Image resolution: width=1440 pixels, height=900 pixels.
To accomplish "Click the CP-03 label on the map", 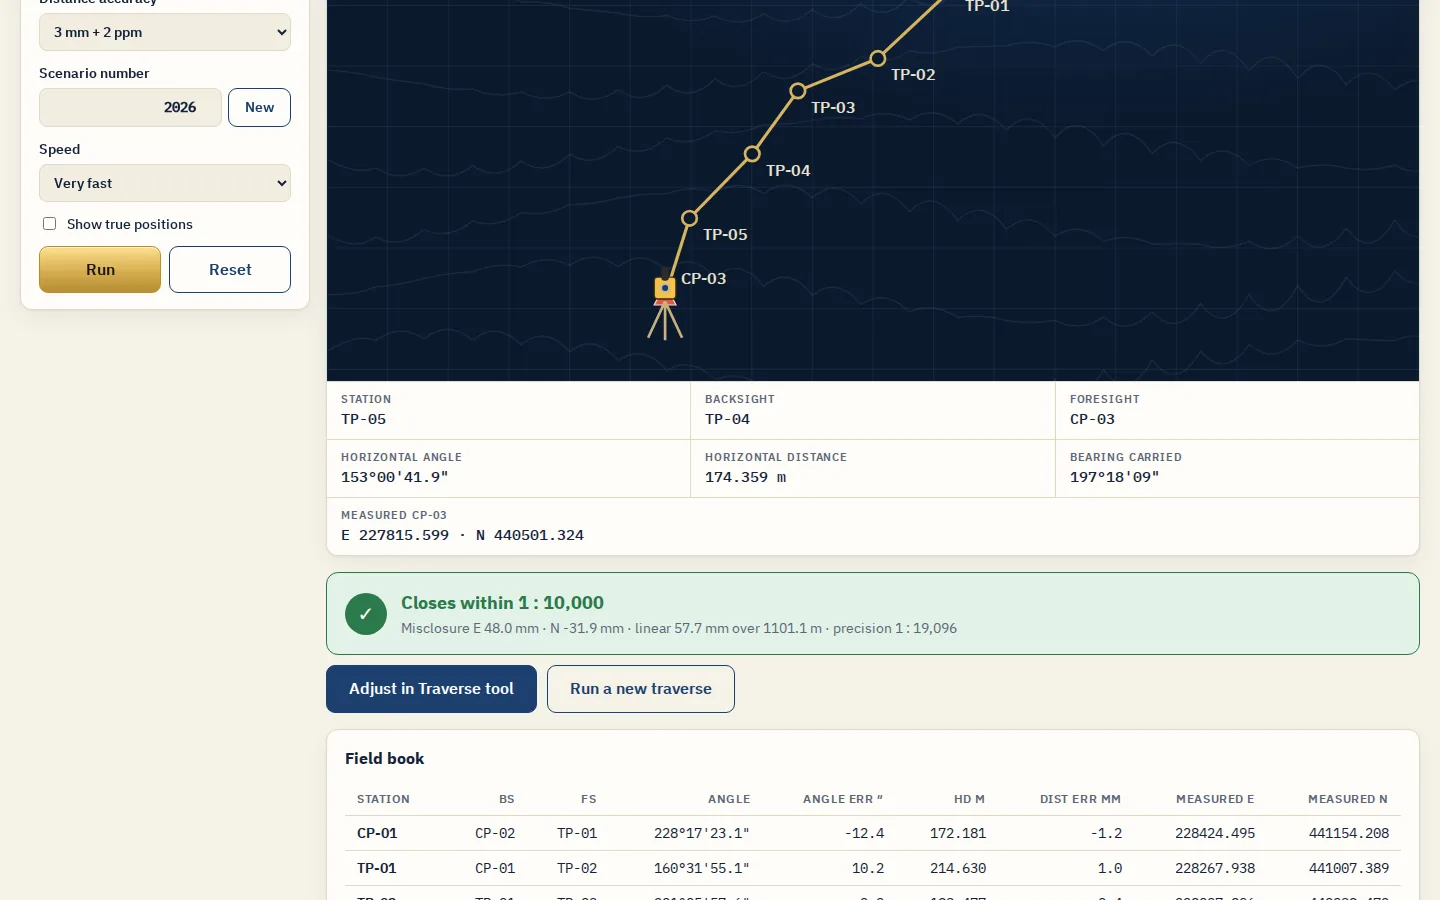I will click(x=703, y=278).
